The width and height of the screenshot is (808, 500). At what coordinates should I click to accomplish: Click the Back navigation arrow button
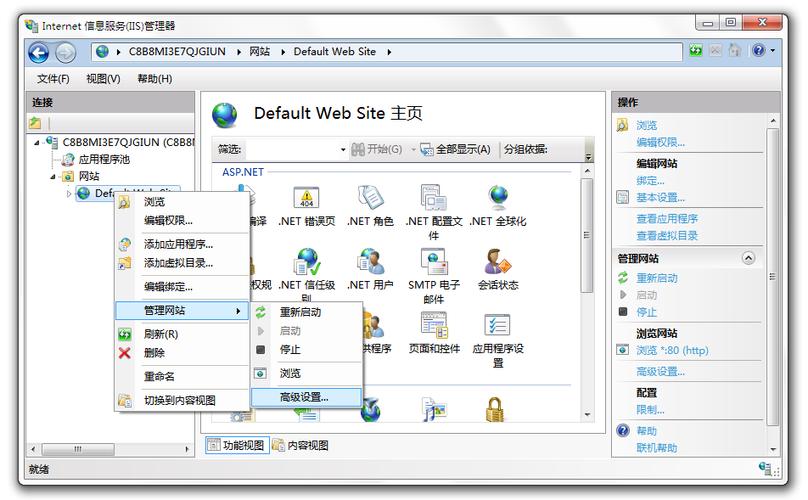39,53
